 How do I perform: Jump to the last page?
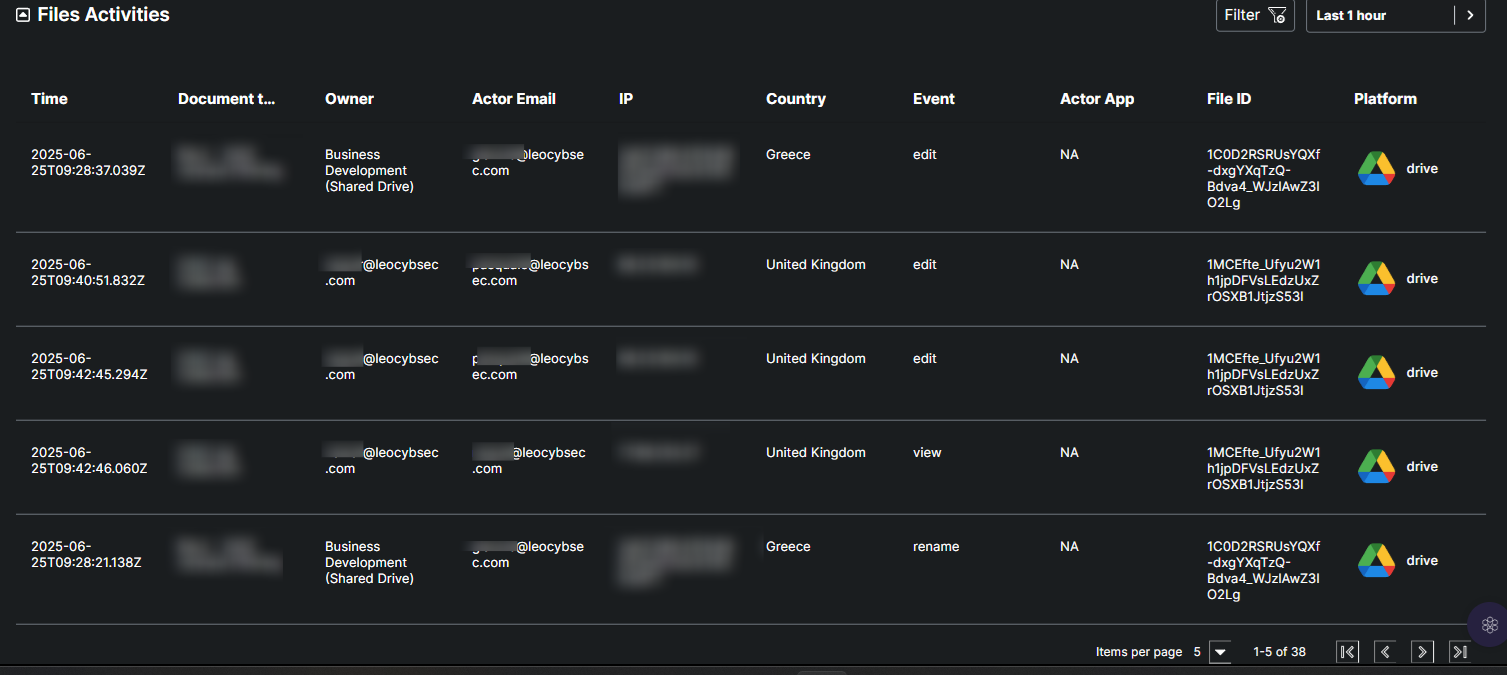1460,652
